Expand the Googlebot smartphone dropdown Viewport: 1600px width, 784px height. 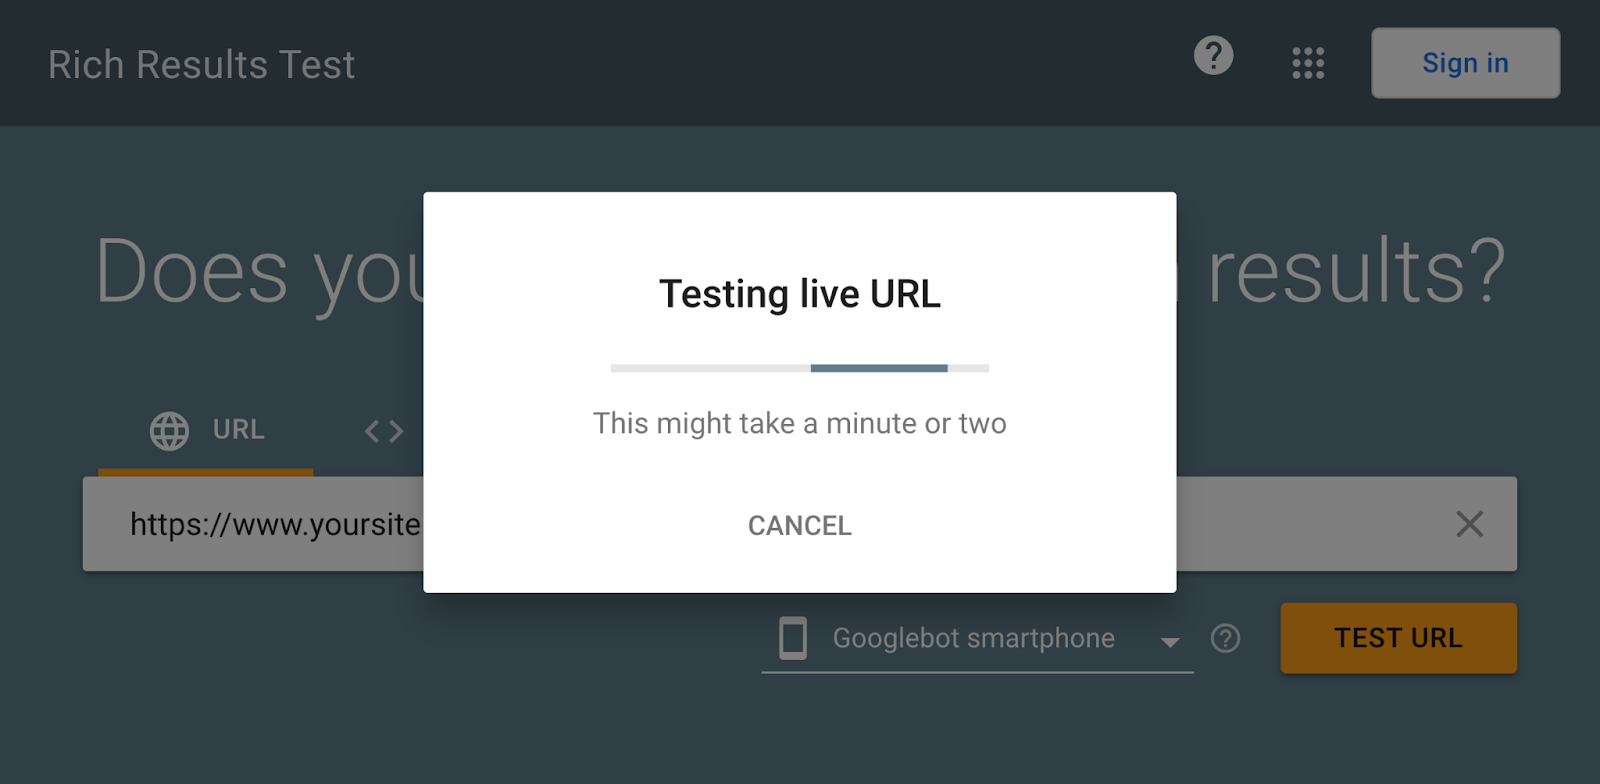(977, 638)
